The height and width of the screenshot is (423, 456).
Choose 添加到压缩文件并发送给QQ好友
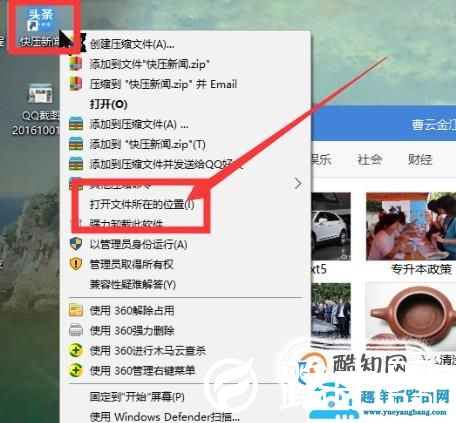(166, 164)
